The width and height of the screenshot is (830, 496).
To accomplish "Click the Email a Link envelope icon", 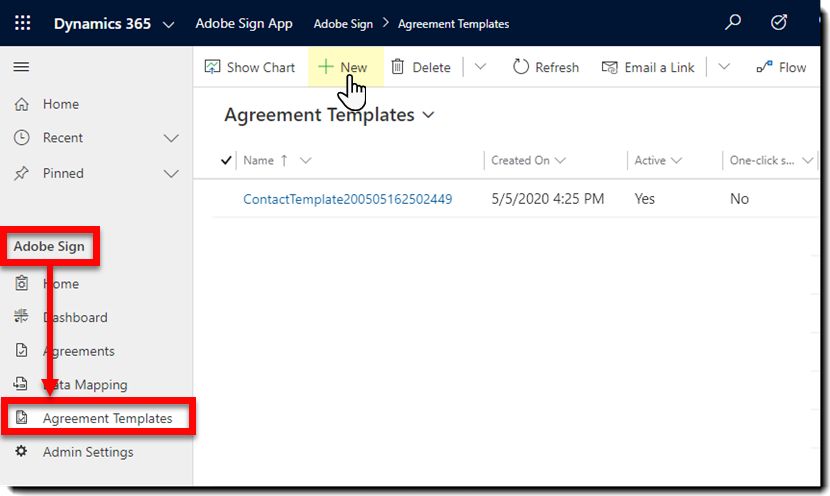I will coord(609,67).
